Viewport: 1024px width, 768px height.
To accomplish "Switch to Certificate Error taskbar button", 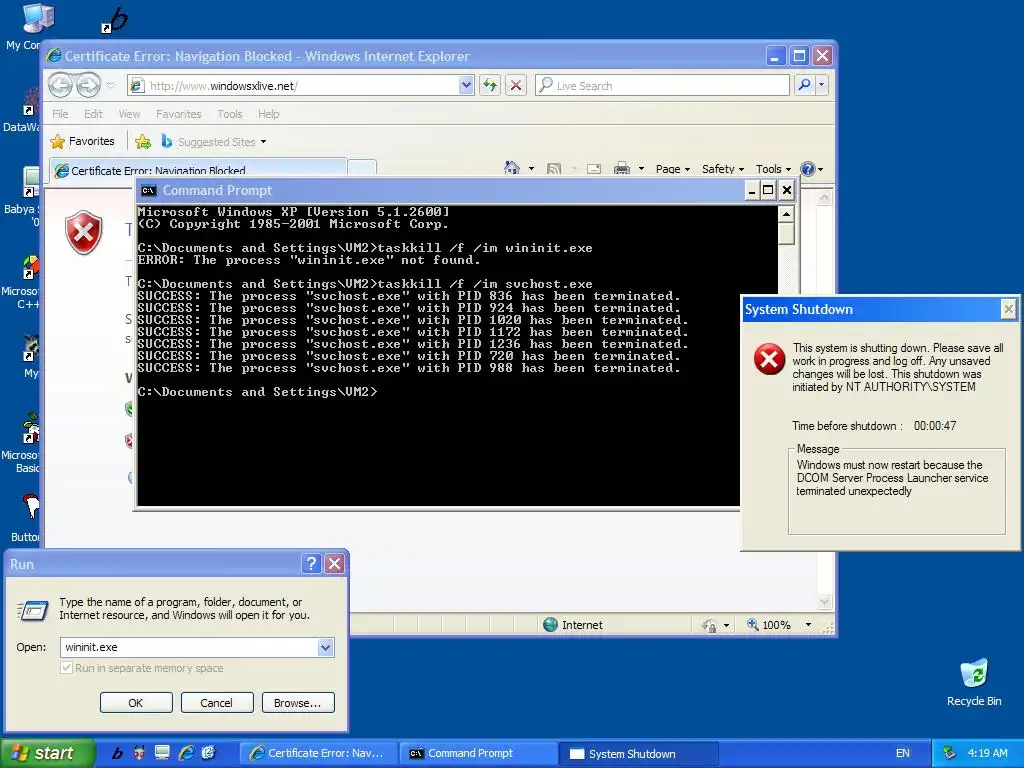I will pyautogui.click(x=318, y=753).
